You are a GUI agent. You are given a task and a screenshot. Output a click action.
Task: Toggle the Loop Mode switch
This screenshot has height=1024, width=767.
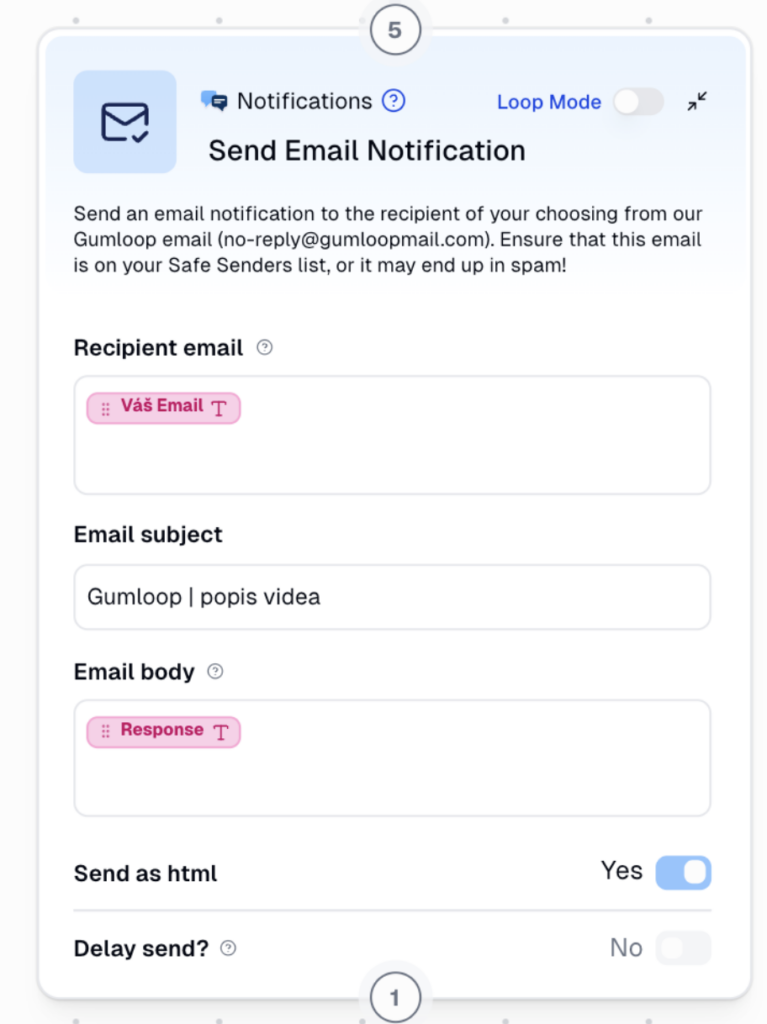[638, 102]
